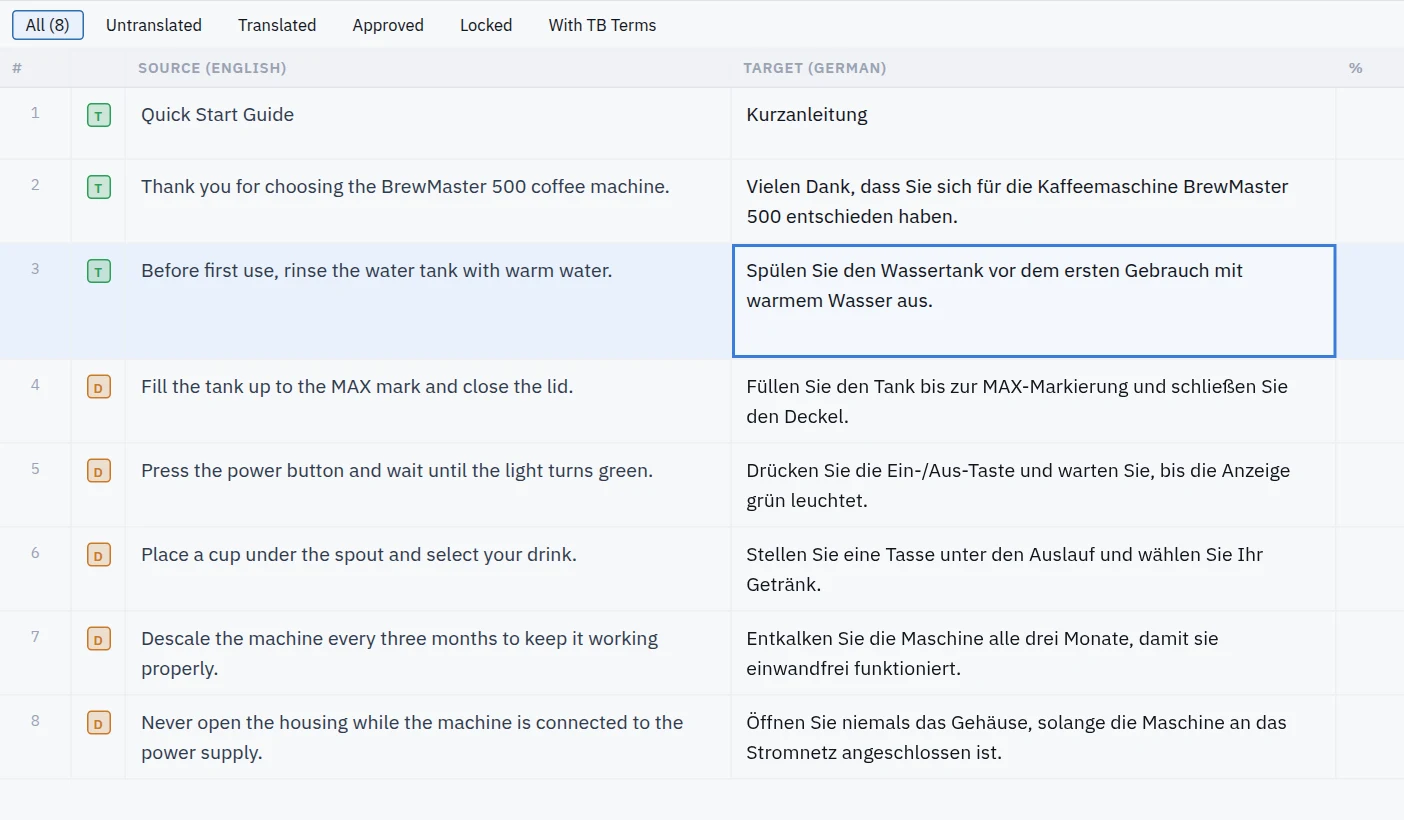Click the draft status badge on segment 4

click(98, 387)
